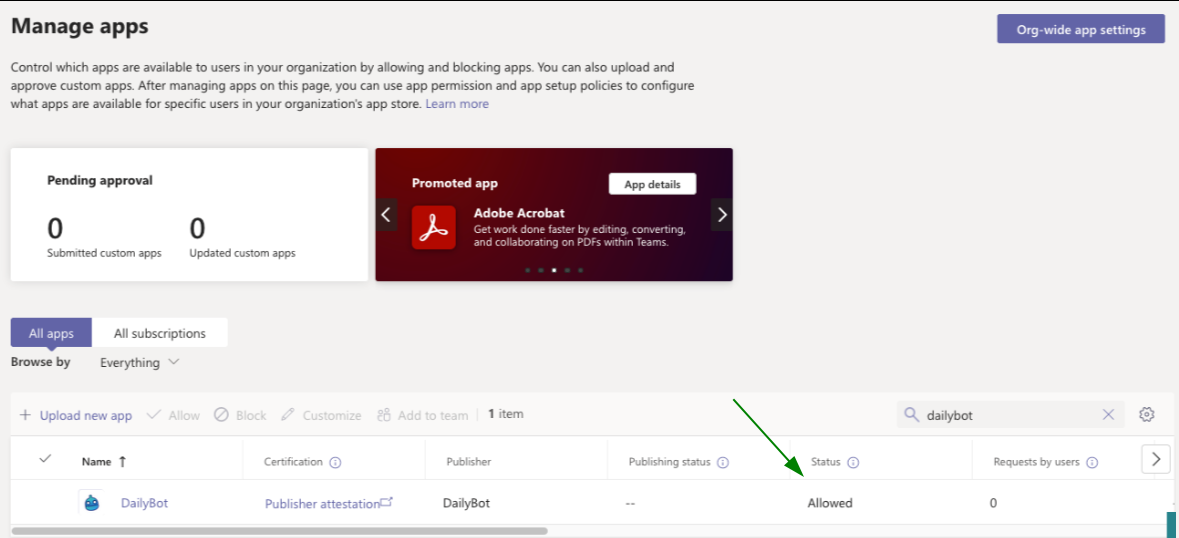Show next promoted app with right arrow
This screenshot has width=1179, height=538.
[722, 214]
